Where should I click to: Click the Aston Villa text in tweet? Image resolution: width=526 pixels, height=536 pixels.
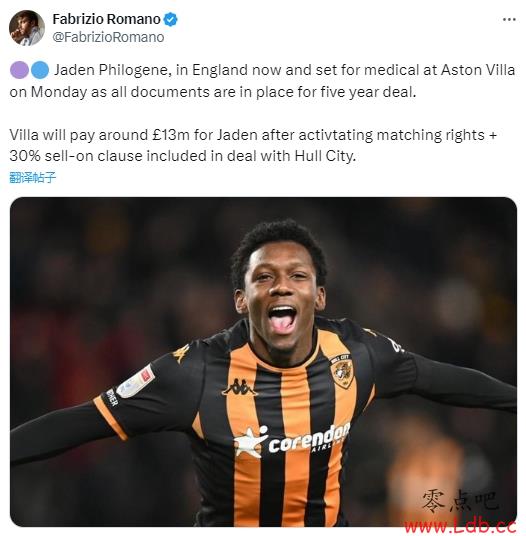click(478, 70)
